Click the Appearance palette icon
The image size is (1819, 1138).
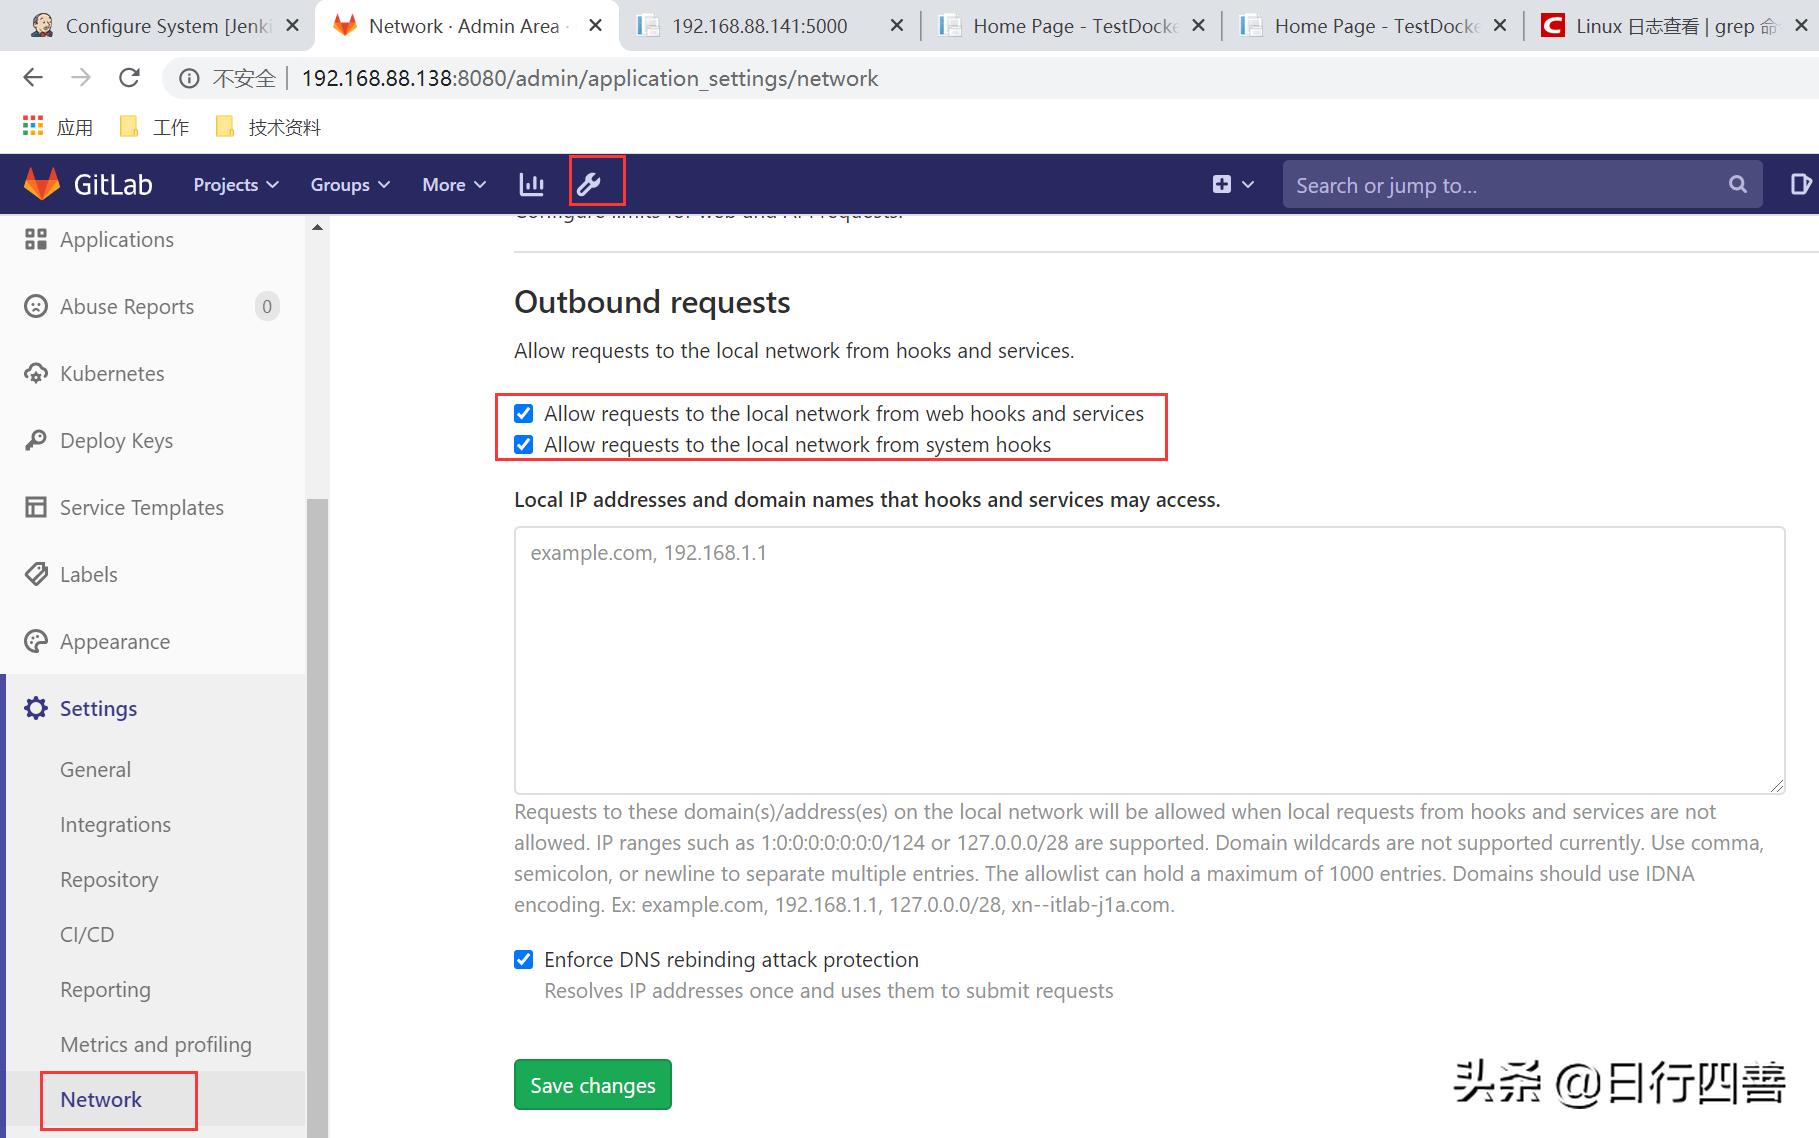click(36, 641)
